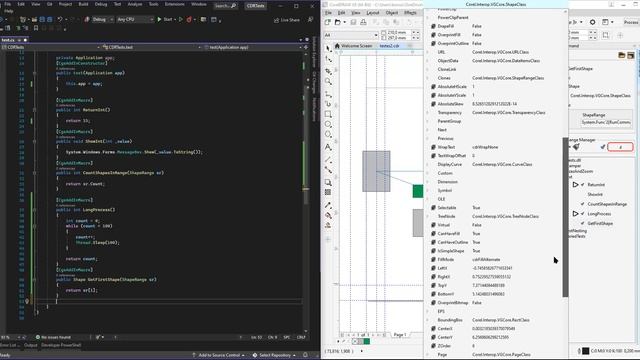Select the Interactive Fill tool in CorelDRAW
This screenshot has width=640, height=360.
pos(328,215)
